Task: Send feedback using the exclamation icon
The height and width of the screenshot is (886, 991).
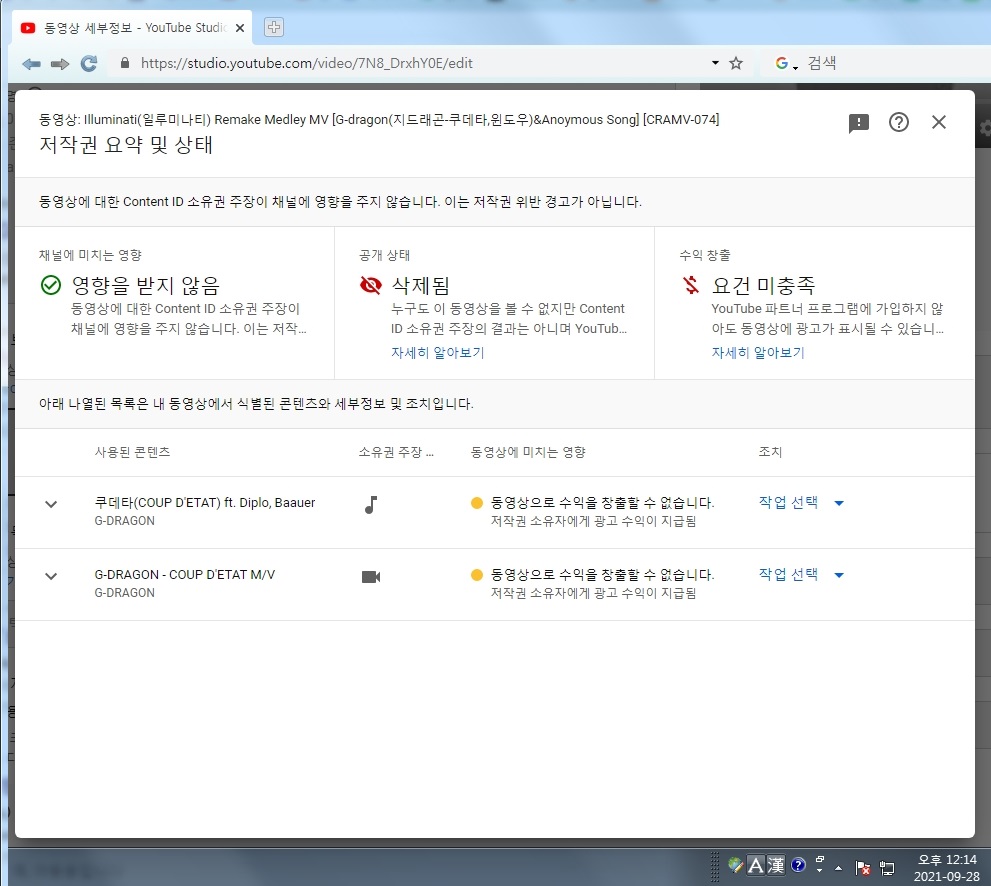Action: 858,123
